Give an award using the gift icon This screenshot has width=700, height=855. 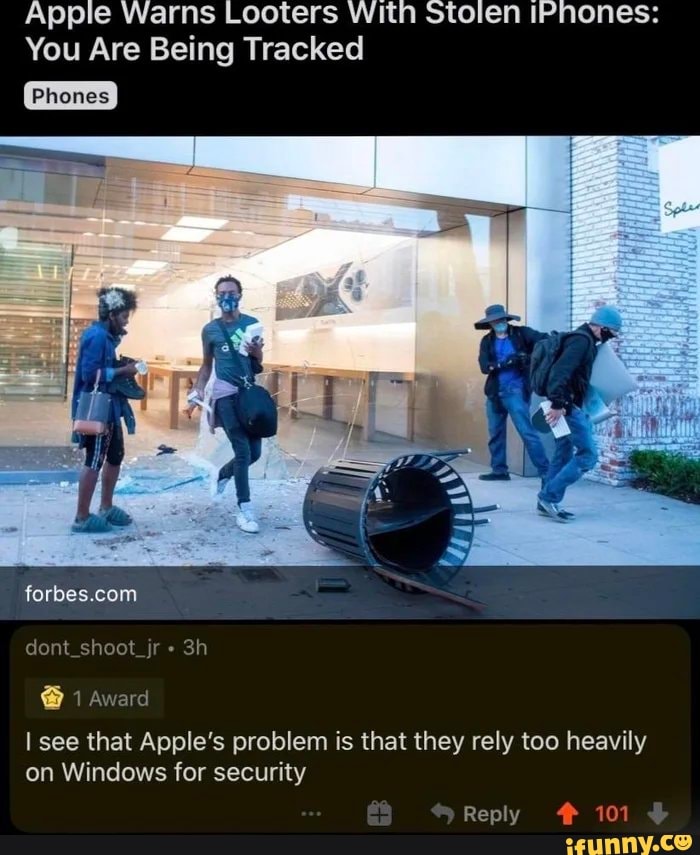(x=379, y=814)
